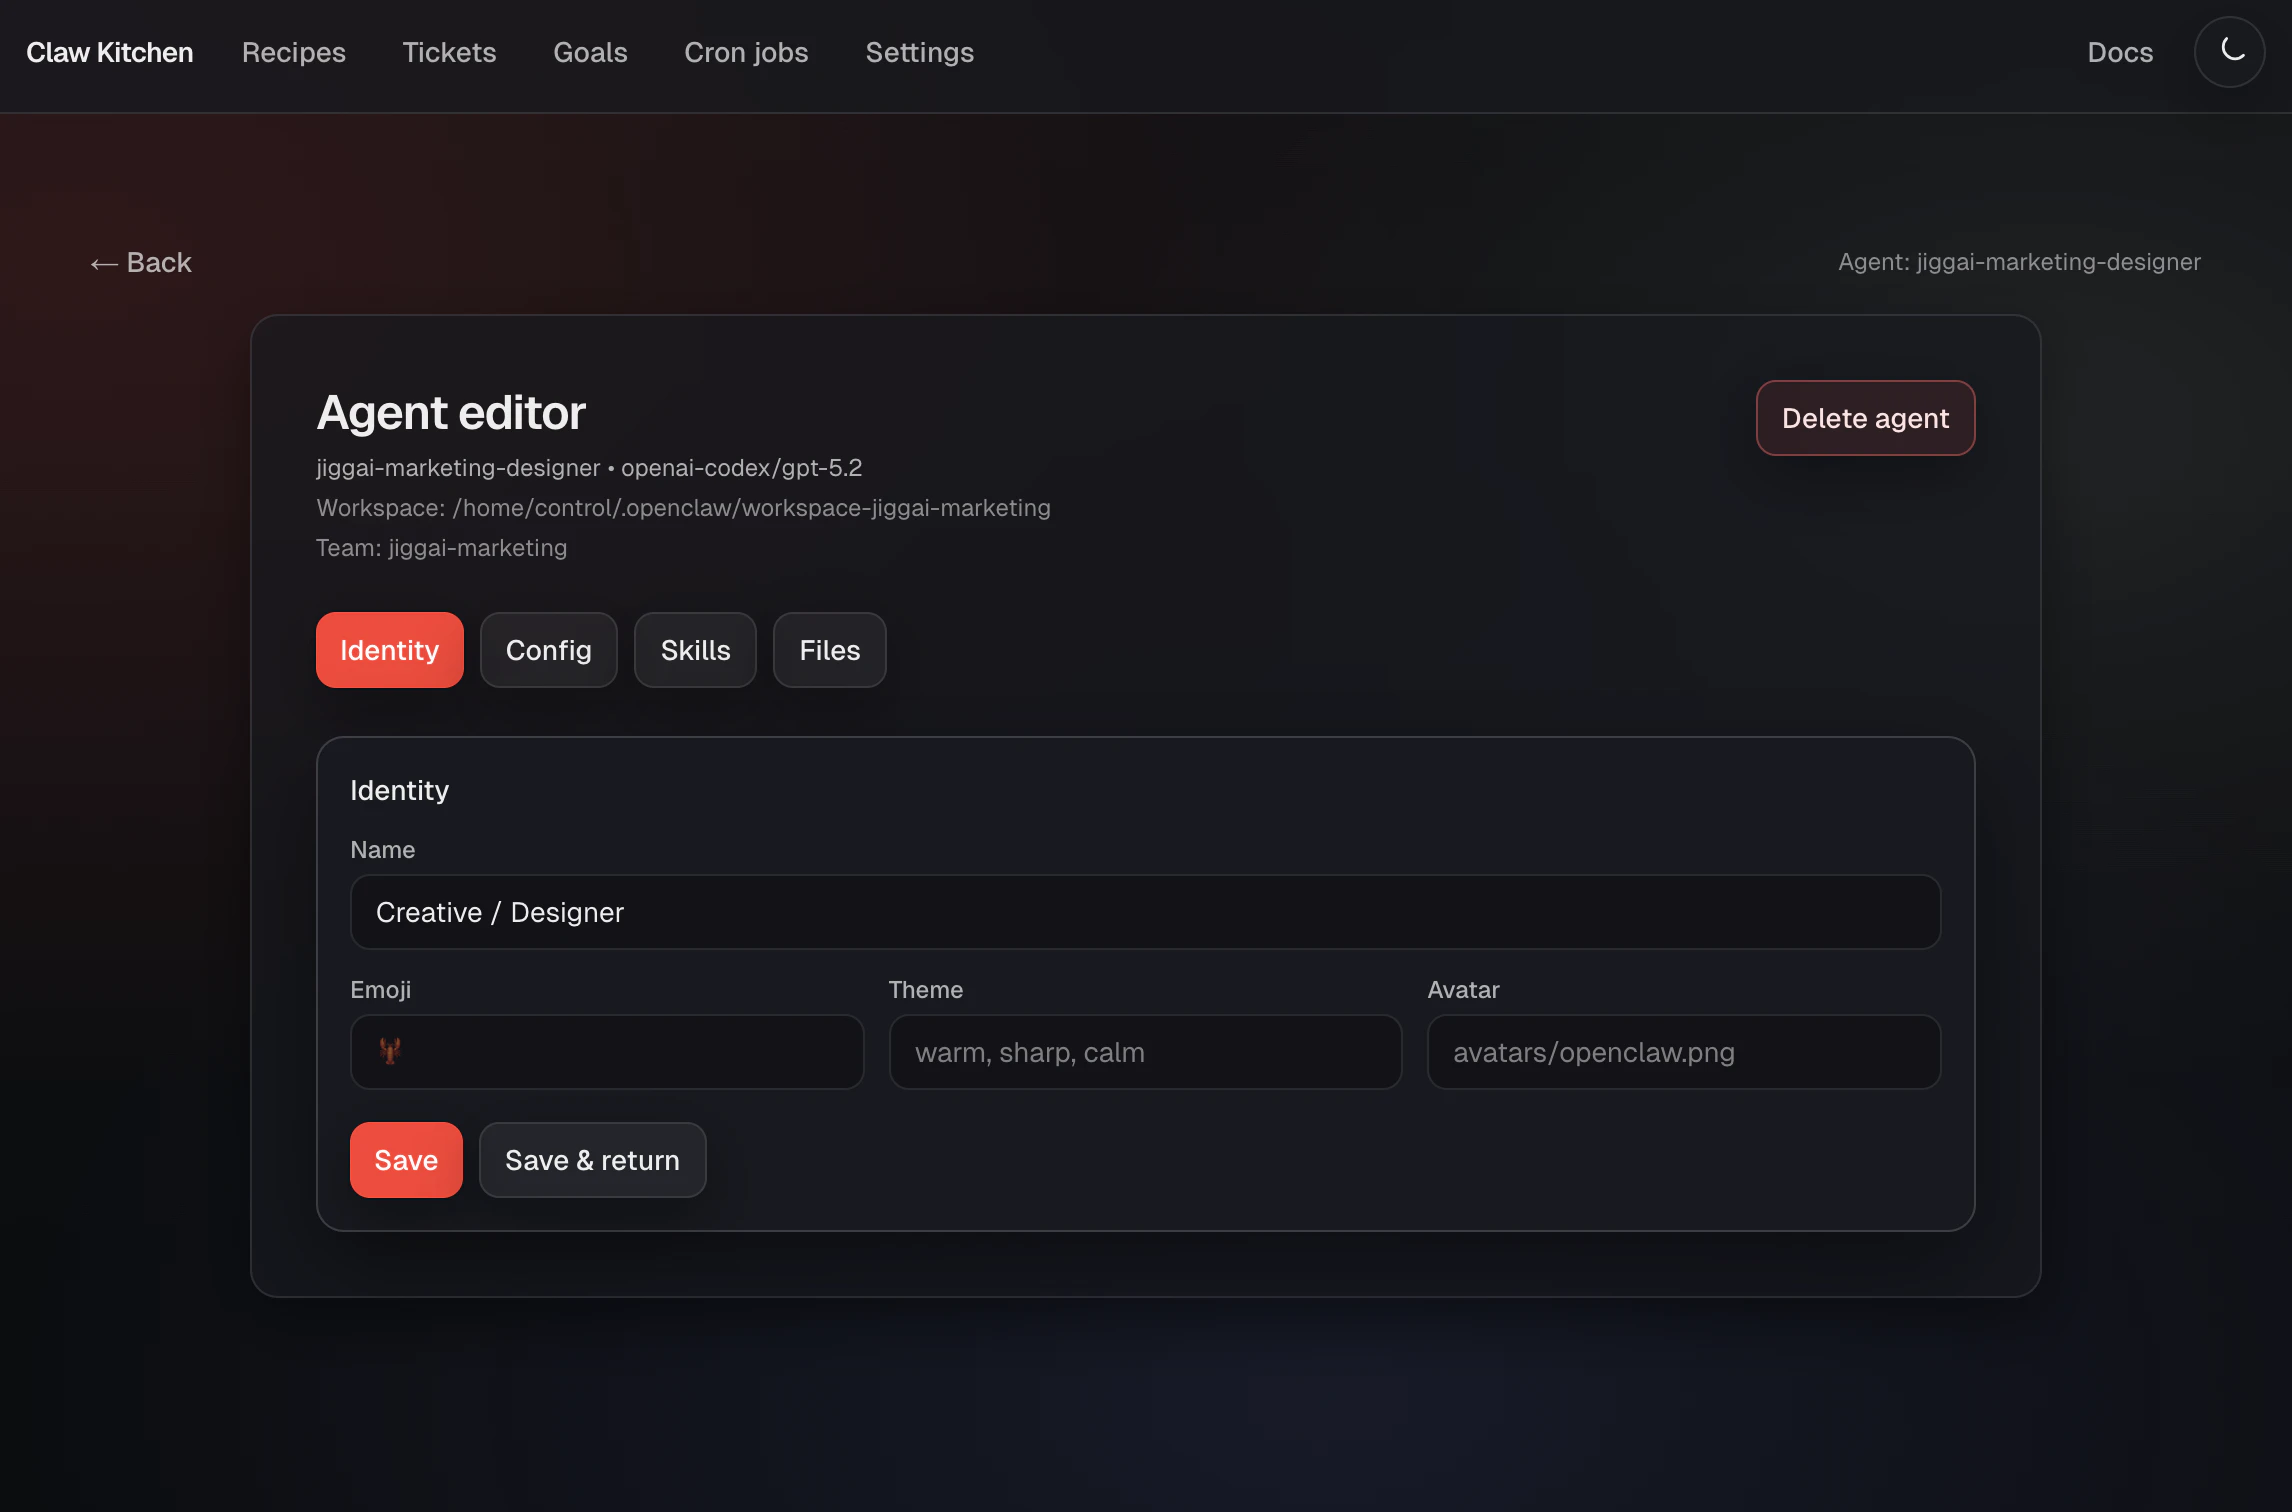Select the Identity tab

389,650
